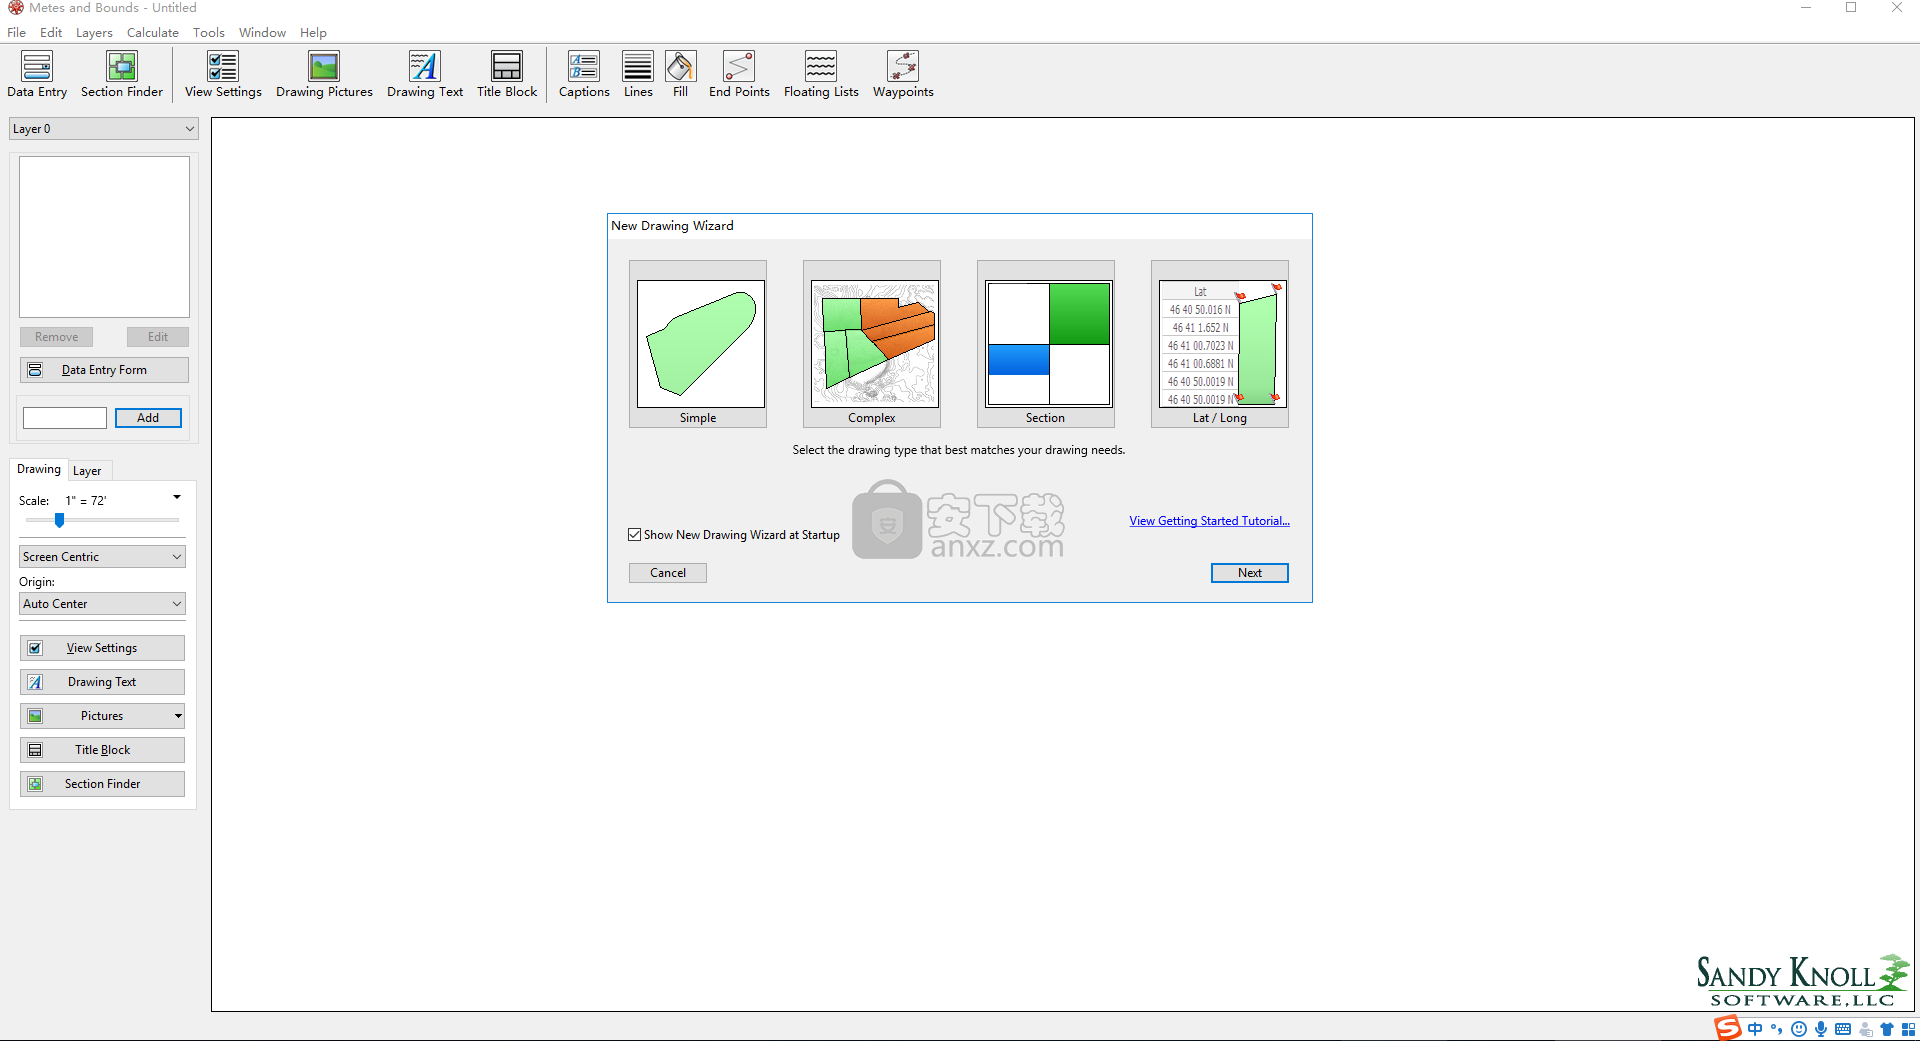Cancel the New Drawing Wizard
The image size is (1920, 1041).
click(667, 573)
